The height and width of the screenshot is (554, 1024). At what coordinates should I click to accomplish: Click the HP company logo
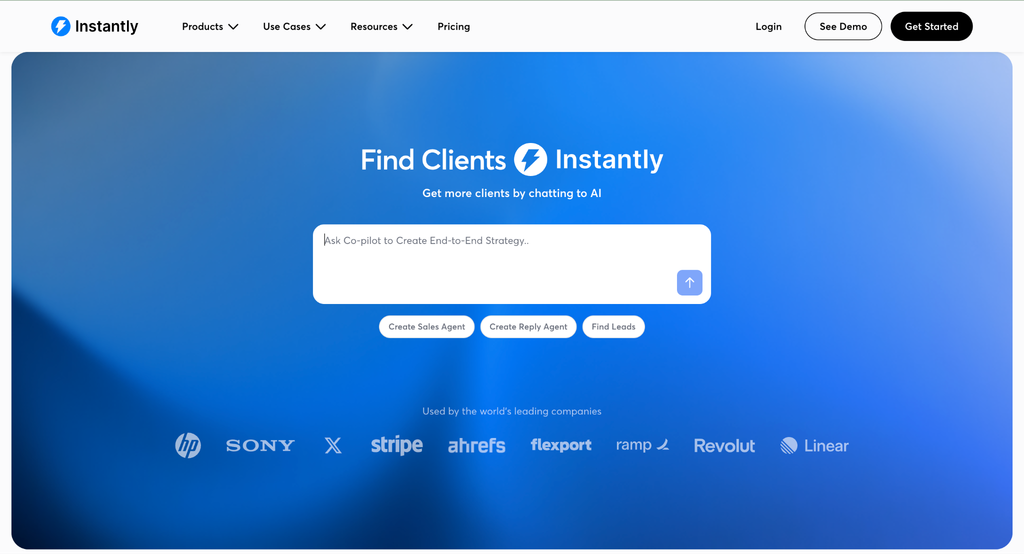tap(188, 445)
